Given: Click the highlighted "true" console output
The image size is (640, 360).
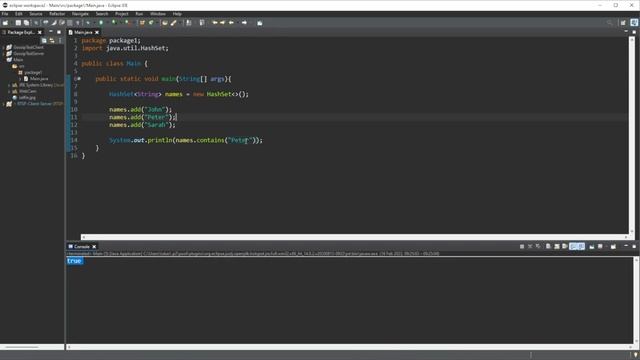Looking at the screenshot, I should coord(74,261).
